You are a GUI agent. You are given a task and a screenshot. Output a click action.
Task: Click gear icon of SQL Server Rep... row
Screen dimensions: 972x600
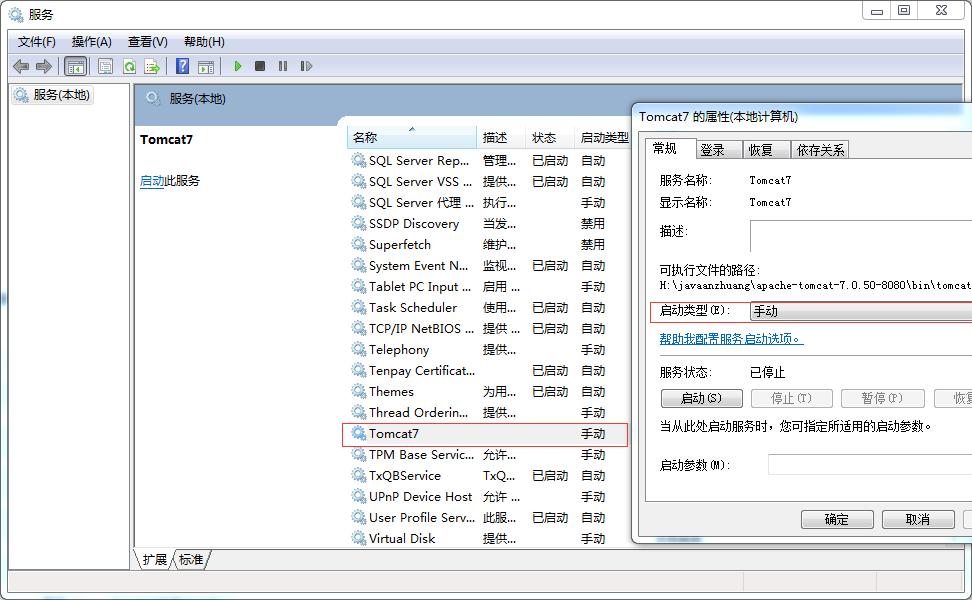coord(359,160)
